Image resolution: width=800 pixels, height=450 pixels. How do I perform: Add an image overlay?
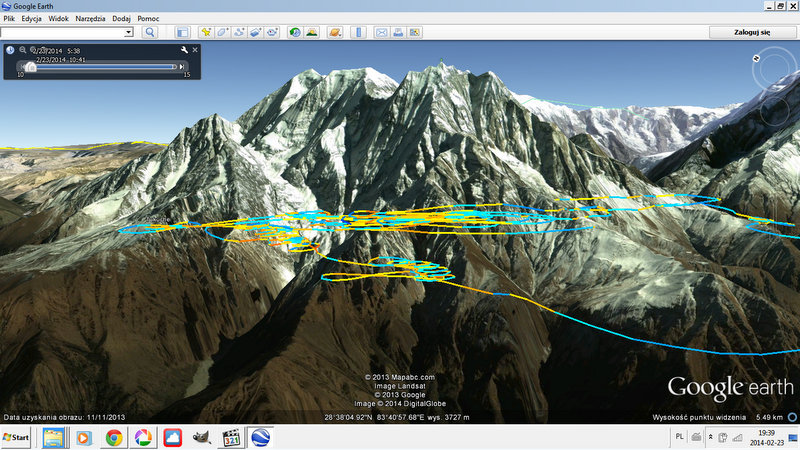click(257, 32)
